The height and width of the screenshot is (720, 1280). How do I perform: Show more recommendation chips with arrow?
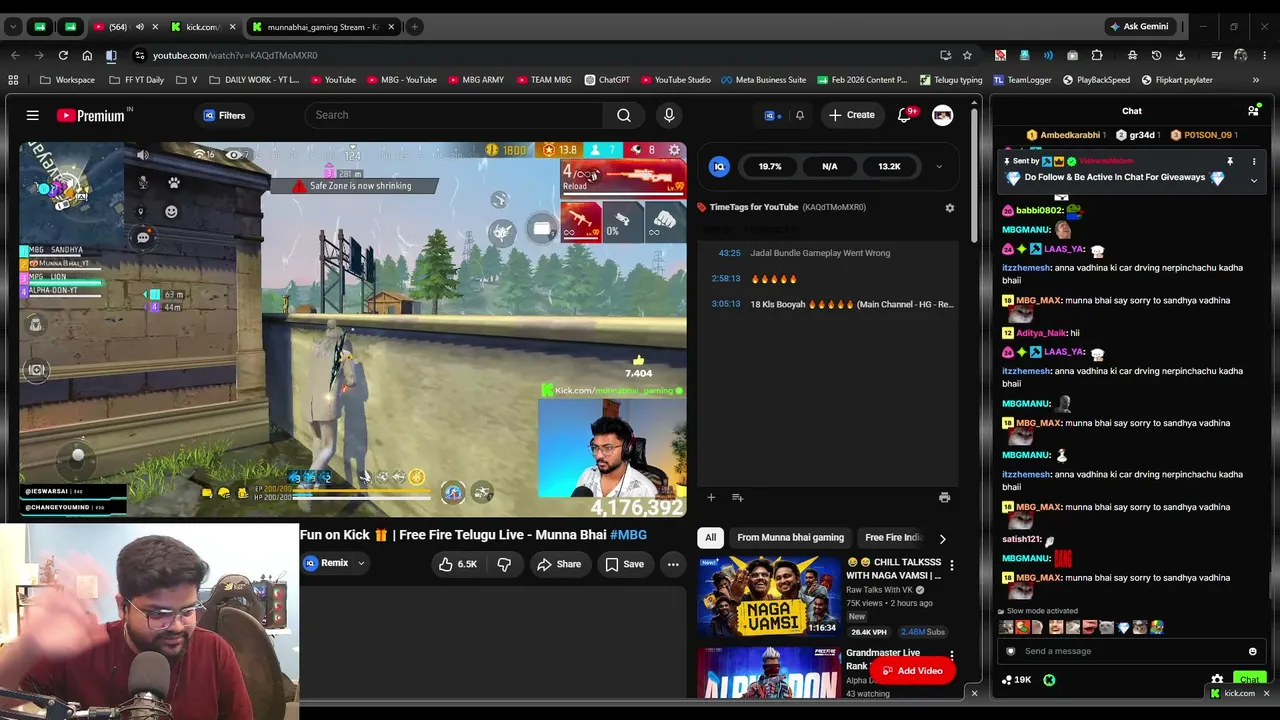click(942, 538)
